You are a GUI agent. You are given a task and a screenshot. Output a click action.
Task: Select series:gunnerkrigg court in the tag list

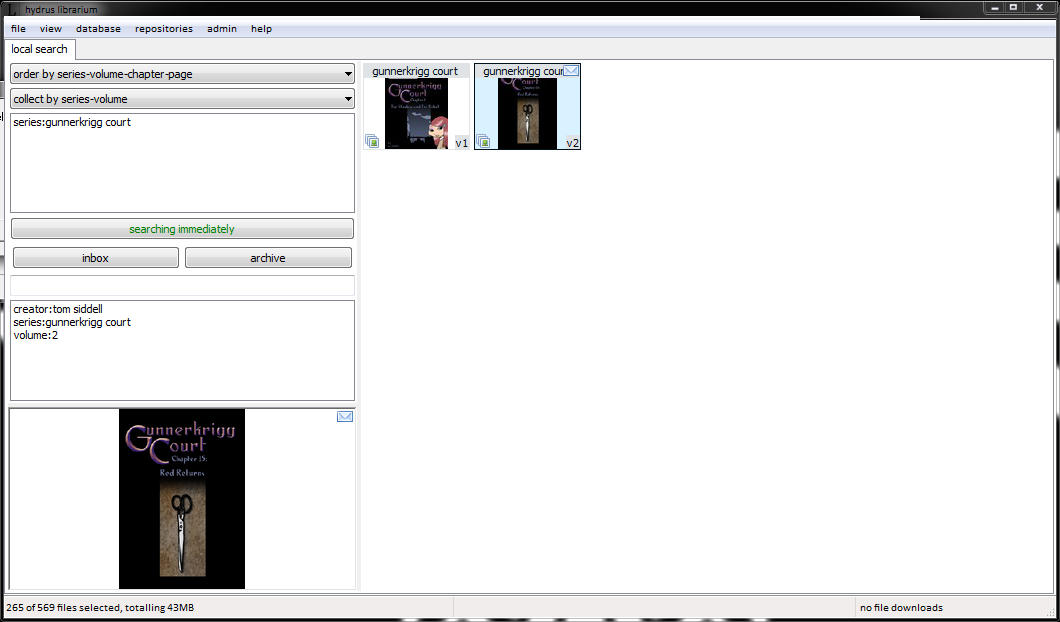coord(72,322)
